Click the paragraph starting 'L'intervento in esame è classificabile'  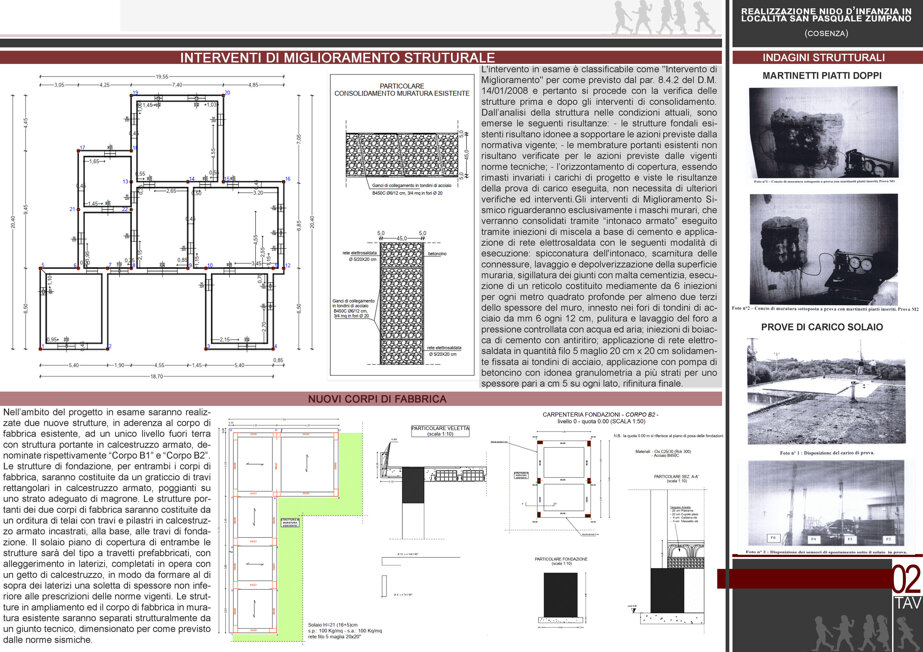click(599, 227)
